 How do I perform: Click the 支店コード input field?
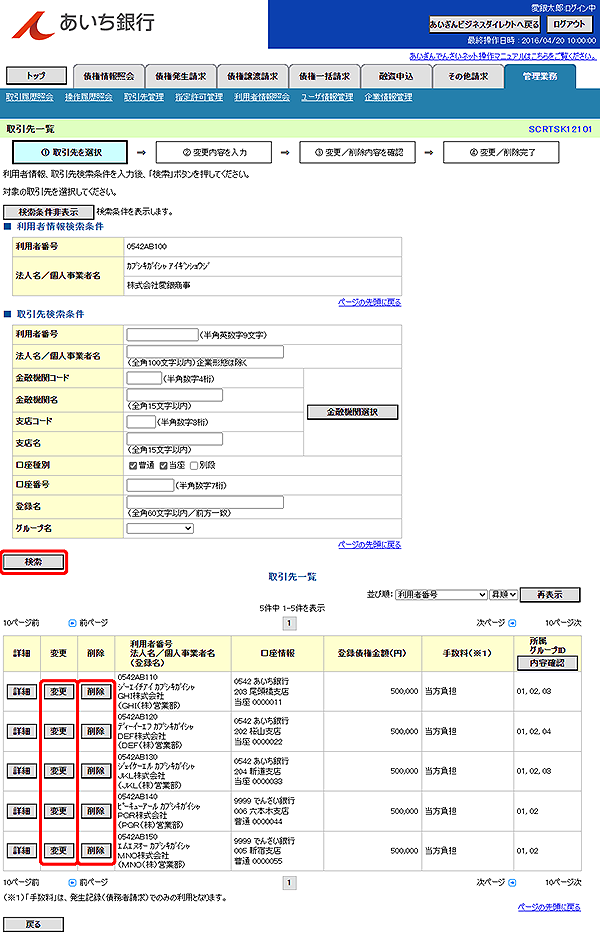click(x=141, y=422)
